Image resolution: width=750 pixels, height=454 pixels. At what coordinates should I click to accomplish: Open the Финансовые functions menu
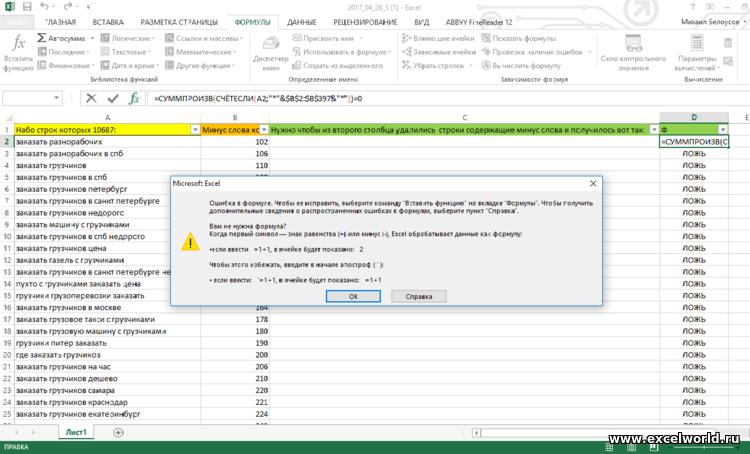66,66
